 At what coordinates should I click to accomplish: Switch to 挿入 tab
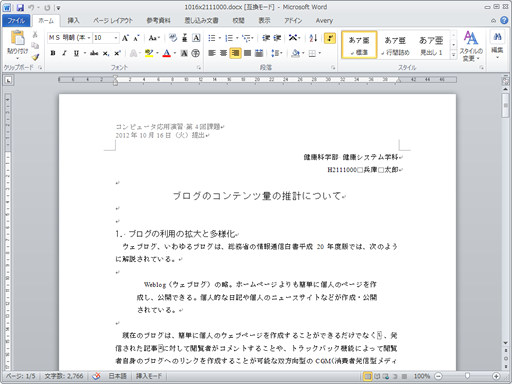73,21
